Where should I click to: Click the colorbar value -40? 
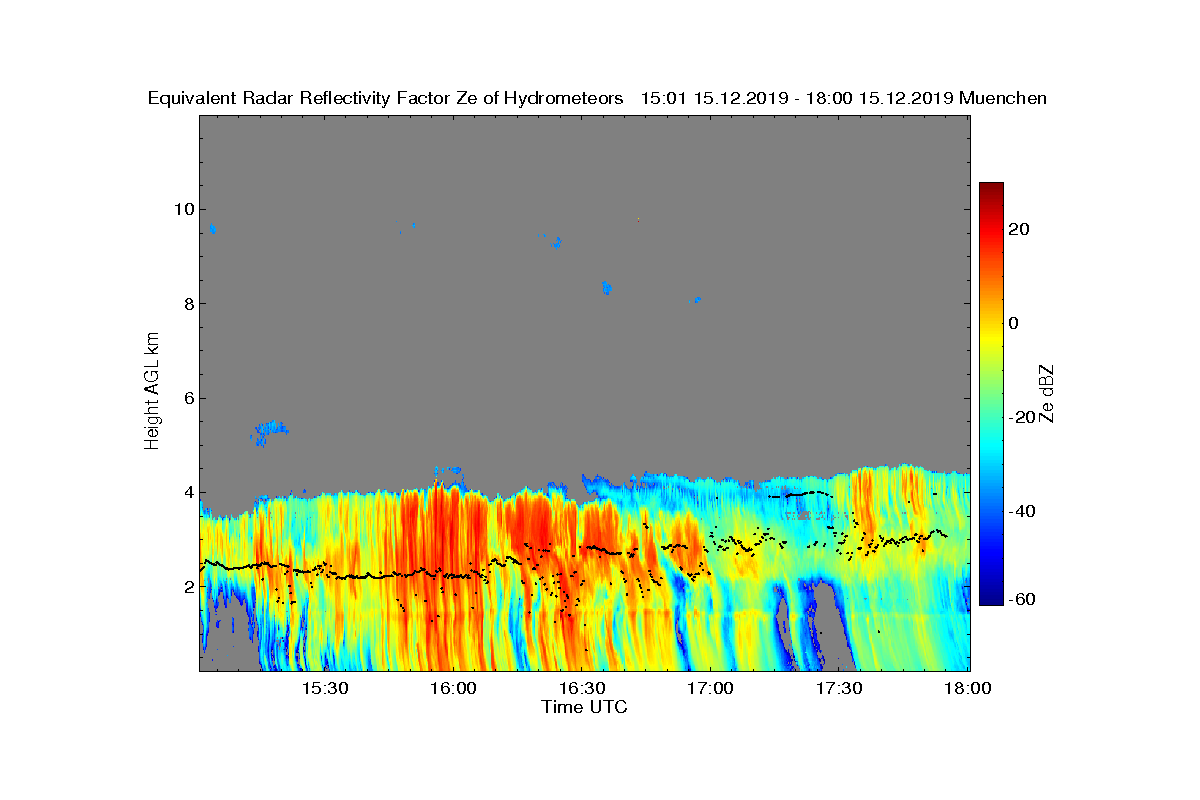coord(1020,511)
